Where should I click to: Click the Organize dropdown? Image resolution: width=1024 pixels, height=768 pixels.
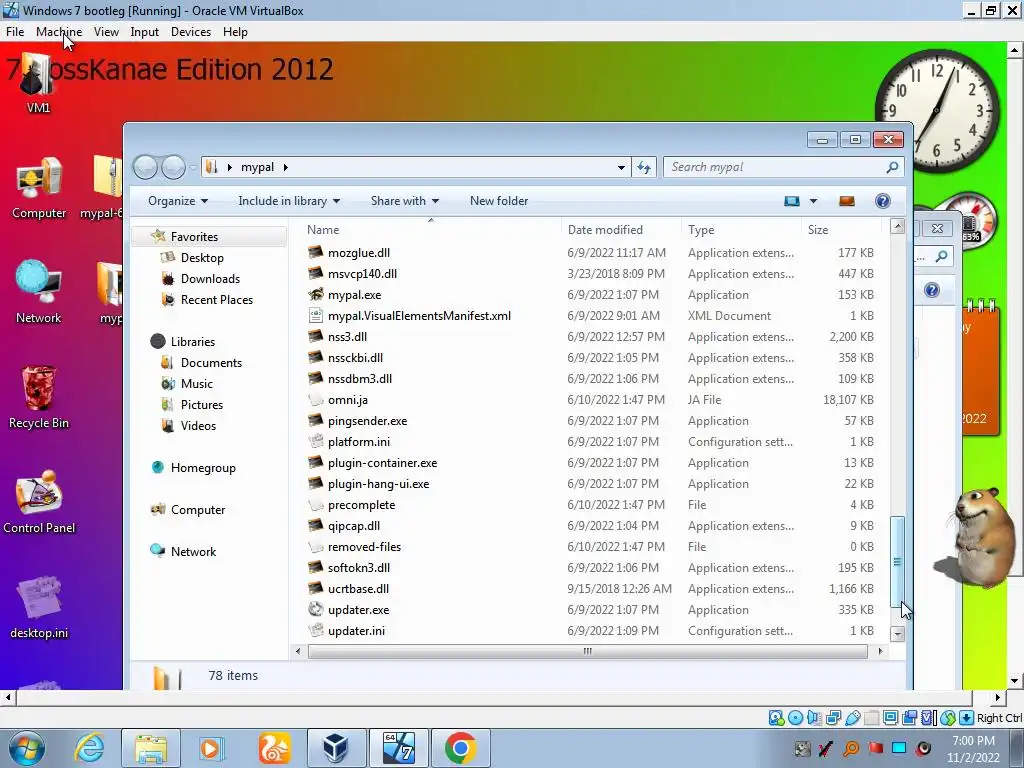pyautogui.click(x=178, y=200)
